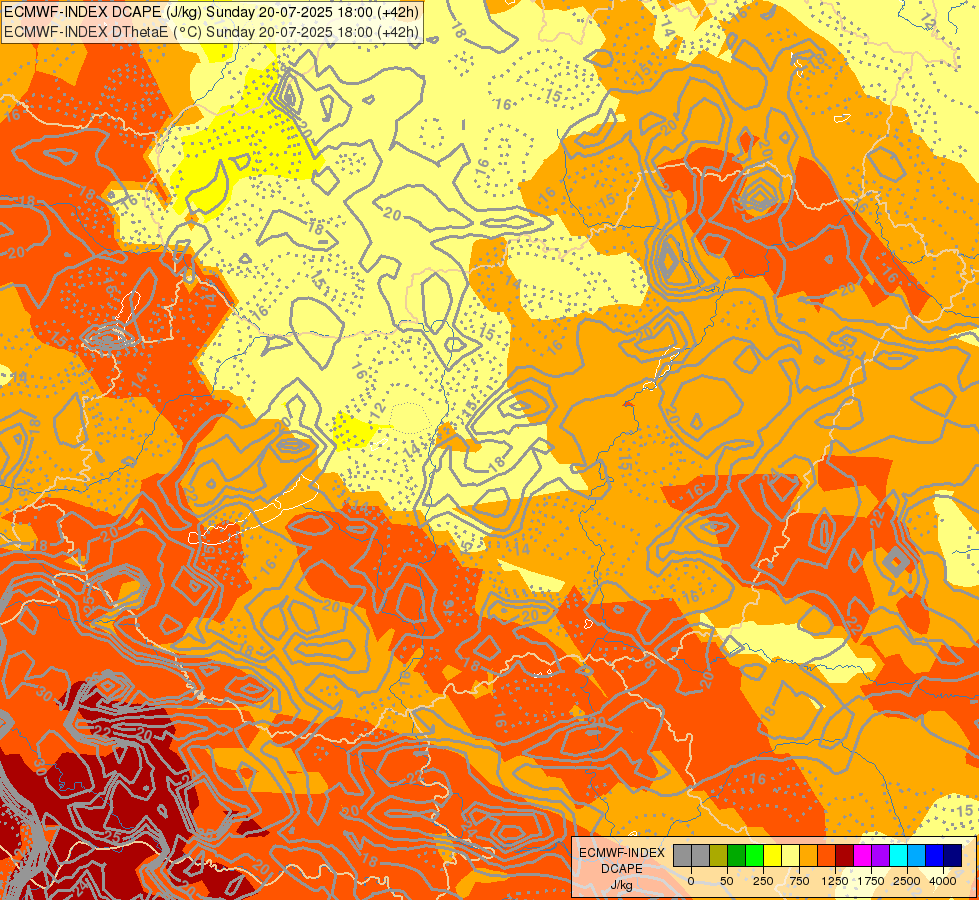979x900 pixels.
Task: Click the DCAPE title line at top
Action: click(212, 11)
